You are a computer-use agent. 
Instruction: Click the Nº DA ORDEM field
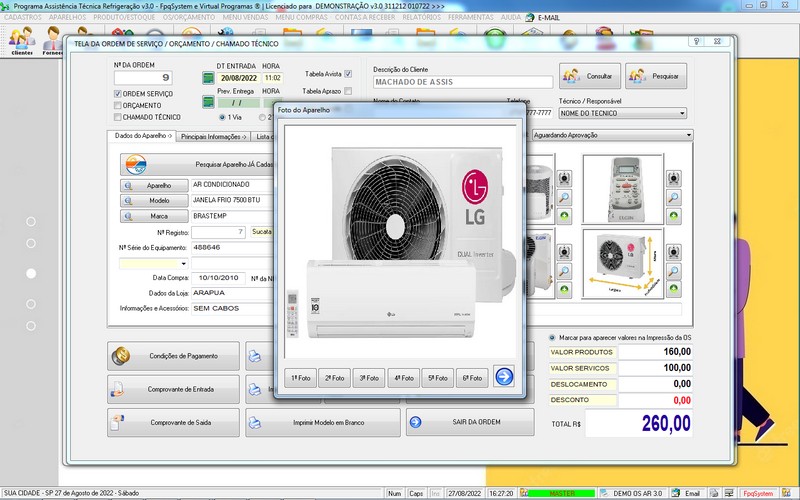pos(143,78)
